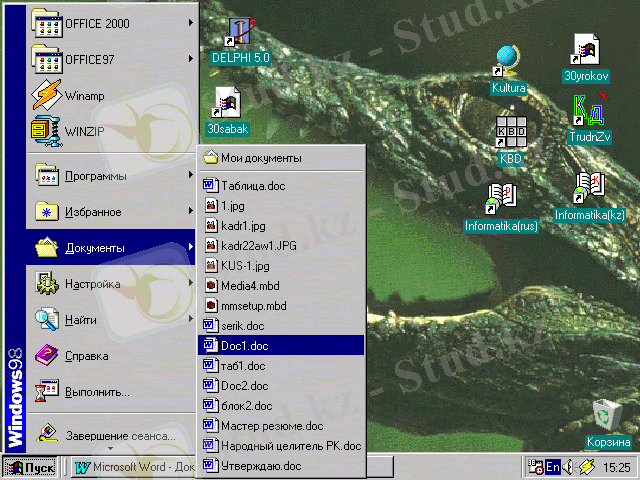Expand the Избранное submenu arrow
This screenshot has height=480, width=640.
pyautogui.click(x=191, y=211)
